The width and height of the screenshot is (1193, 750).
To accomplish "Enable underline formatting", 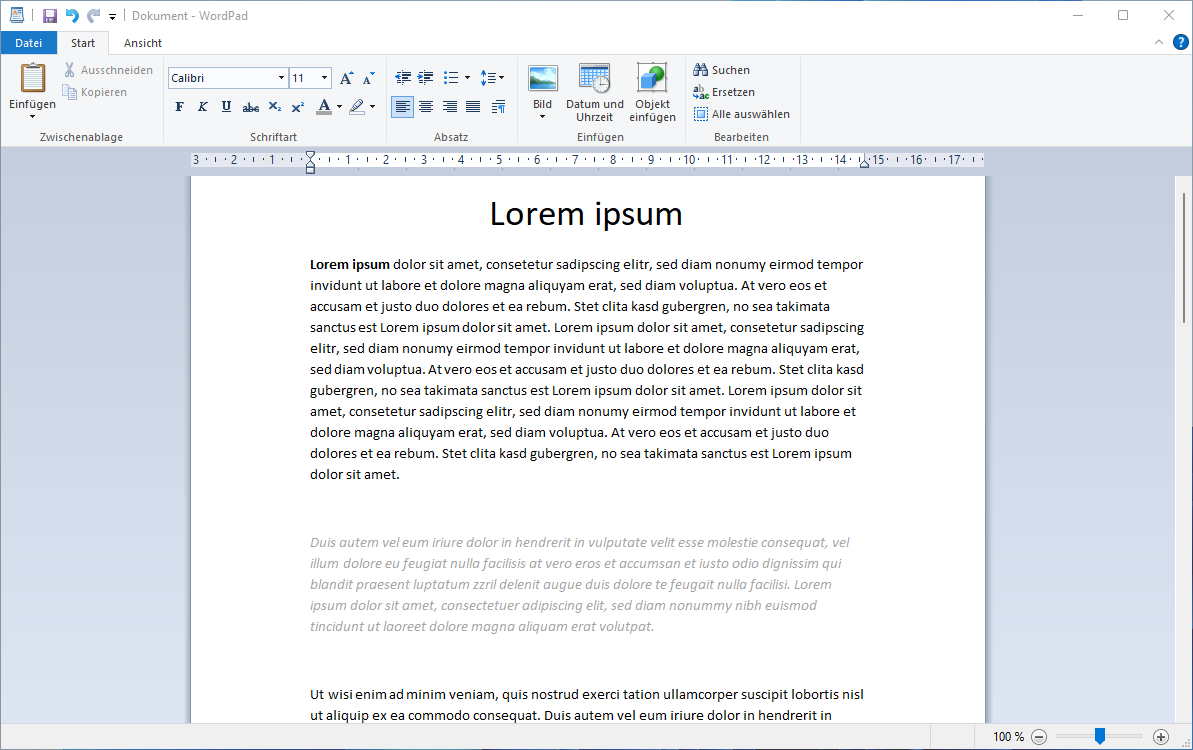I will point(225,107).
